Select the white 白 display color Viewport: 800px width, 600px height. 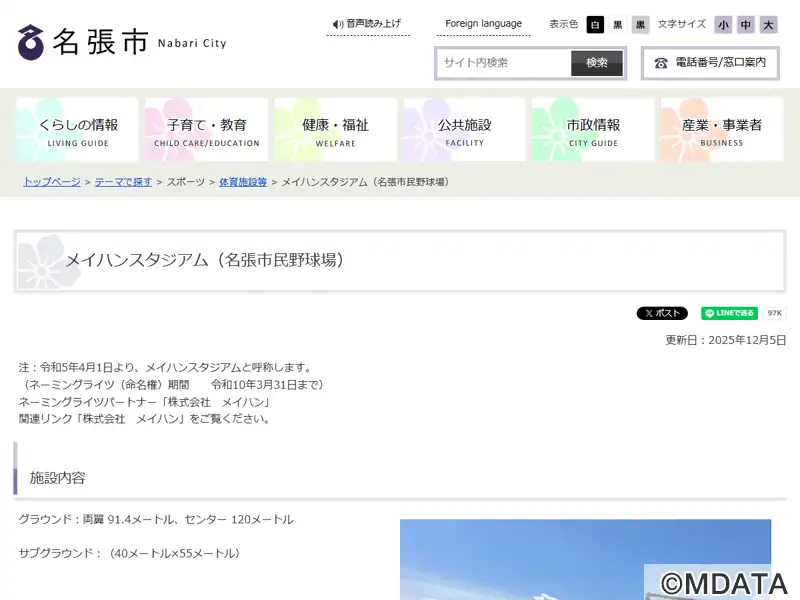click(595, 25)
